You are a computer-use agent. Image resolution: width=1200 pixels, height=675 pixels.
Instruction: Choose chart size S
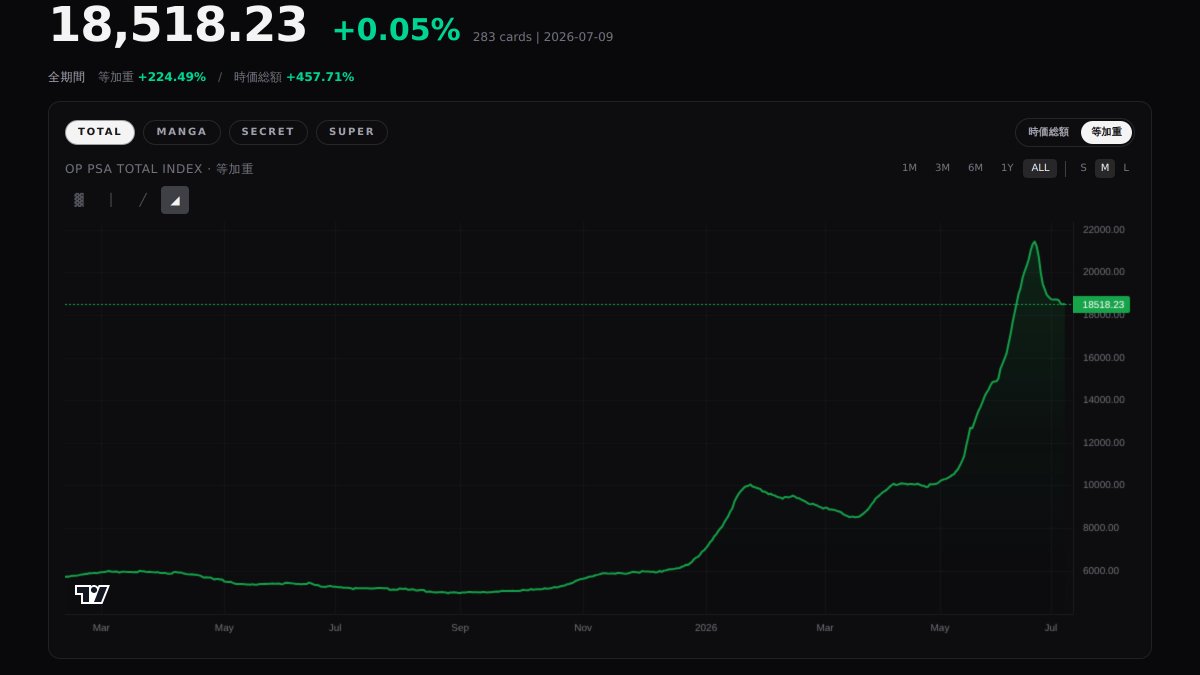pyautogui.click(x=1083, y=168)
